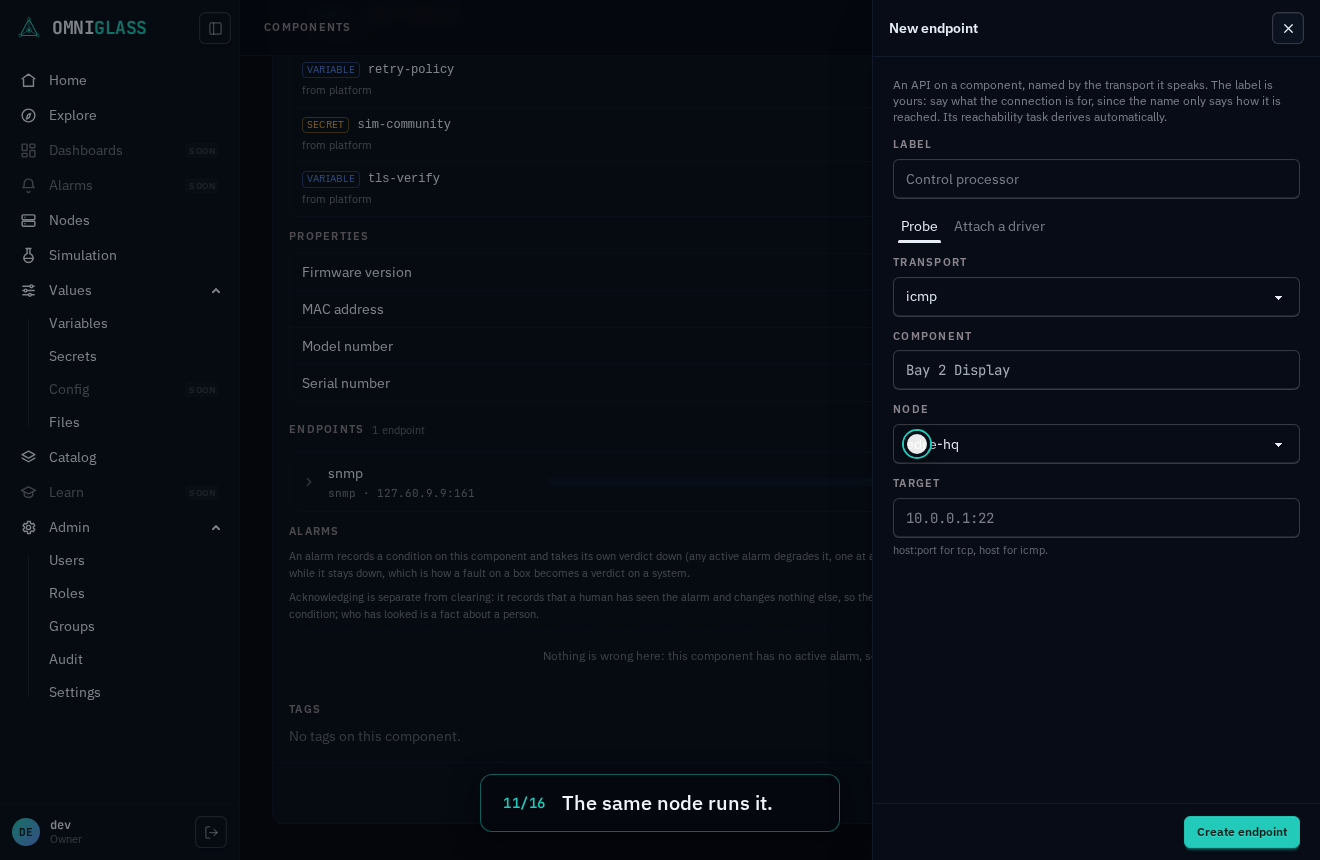Open Roles under Admin
The height and width of the screenshot is (860, 1320).
pyautogui.click(x=67, y=593)
